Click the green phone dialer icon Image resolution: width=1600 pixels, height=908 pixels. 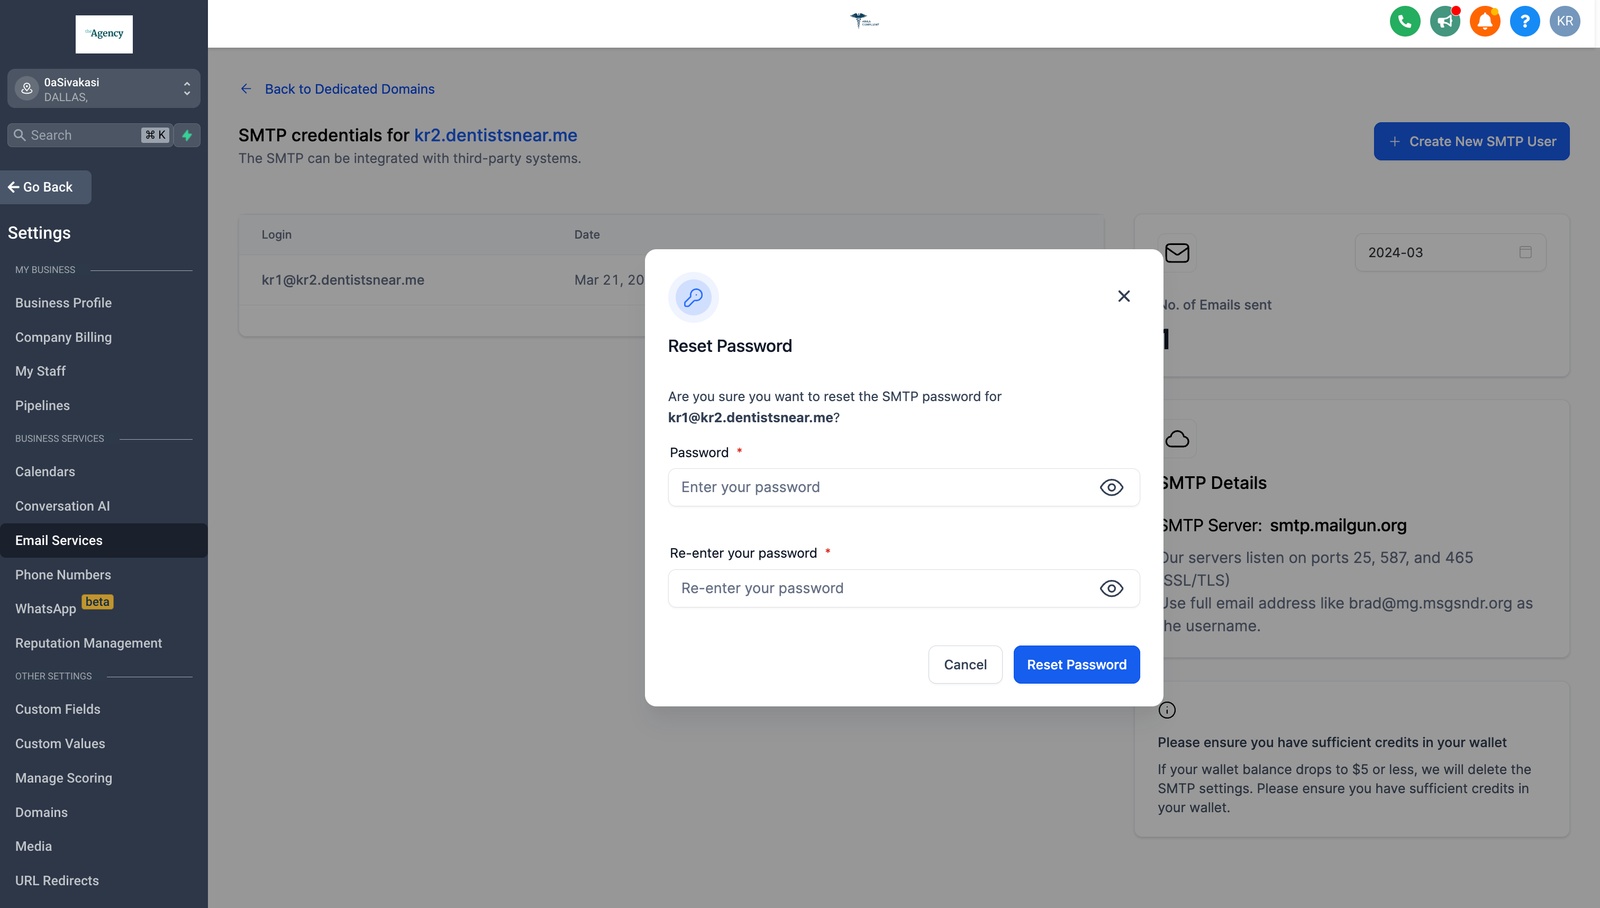pos(1405,21)
